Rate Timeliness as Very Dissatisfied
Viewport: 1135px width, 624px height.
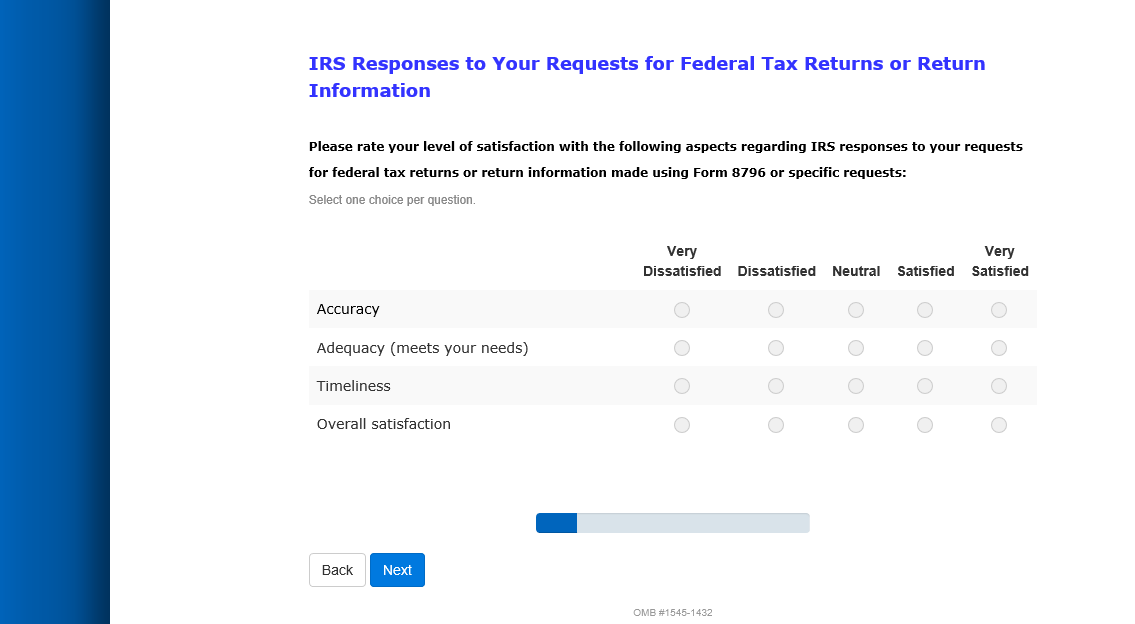[x=682, y=386]
